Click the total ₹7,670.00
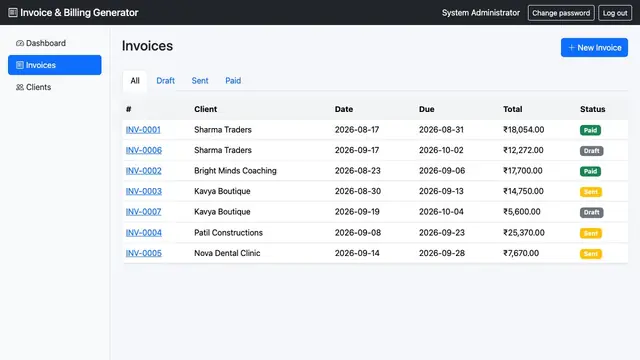 click(521, 253)
